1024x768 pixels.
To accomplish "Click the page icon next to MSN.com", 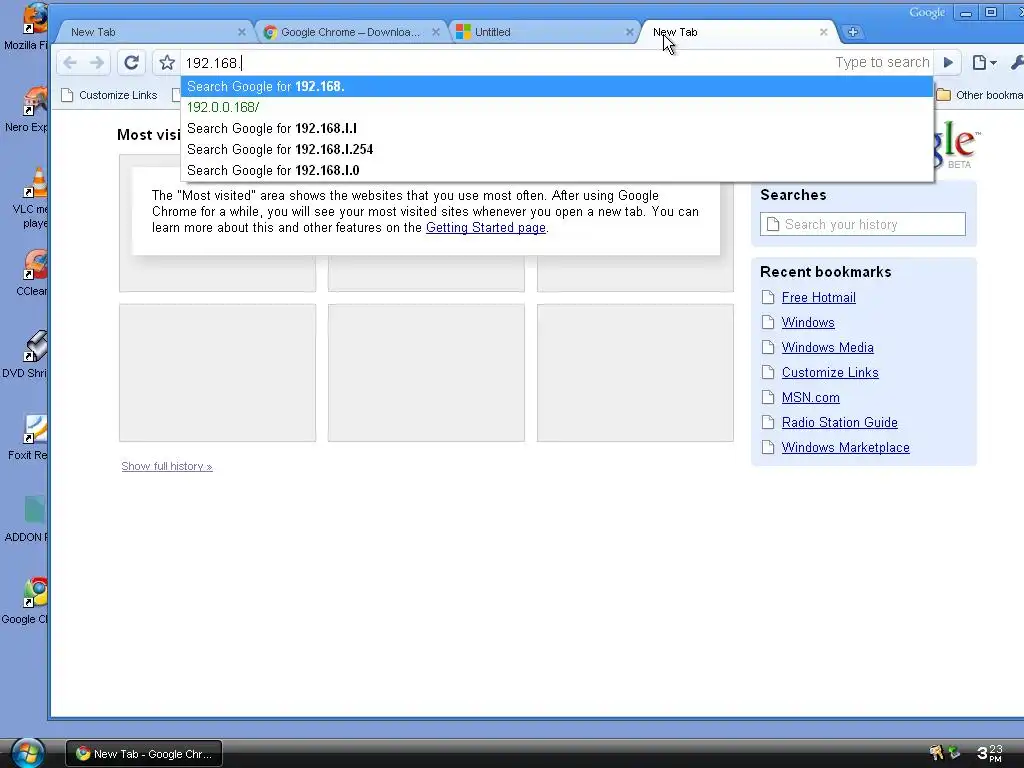I will pyautogui.click(x=768, y=397).
